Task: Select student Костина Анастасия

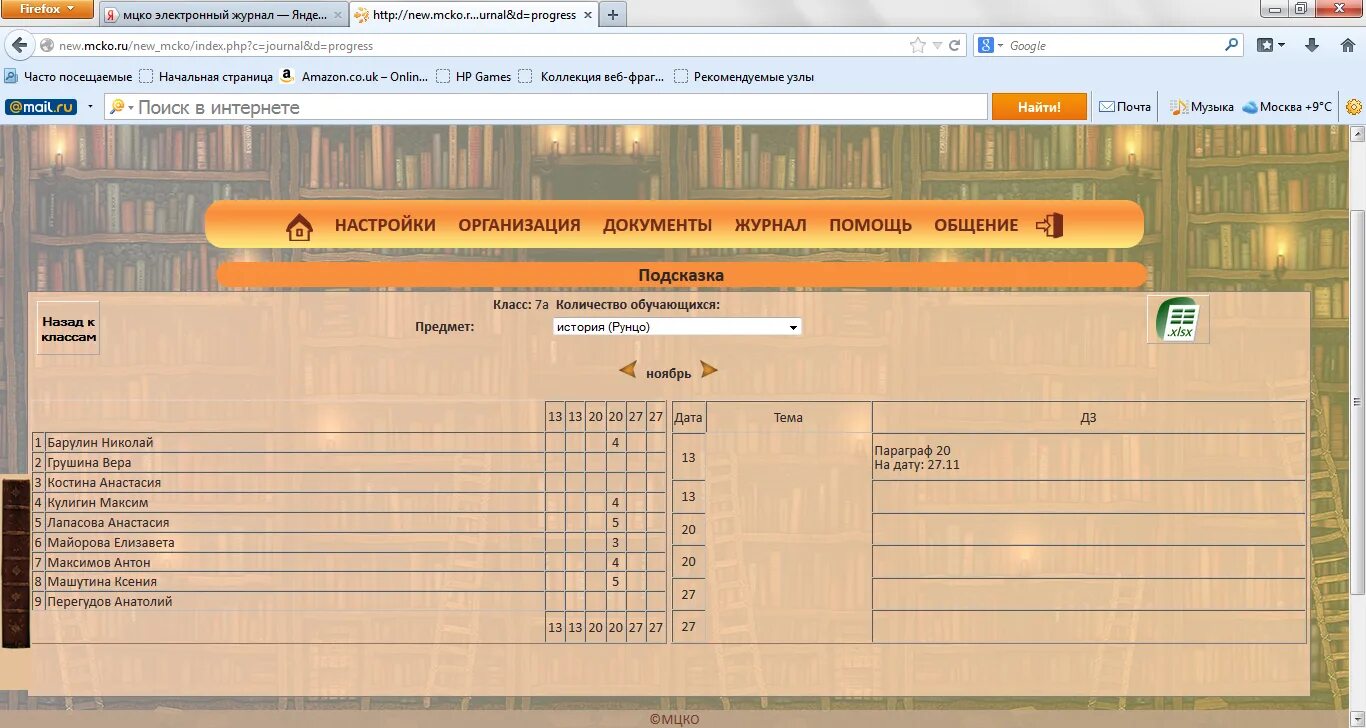Action: coord(104,483)
